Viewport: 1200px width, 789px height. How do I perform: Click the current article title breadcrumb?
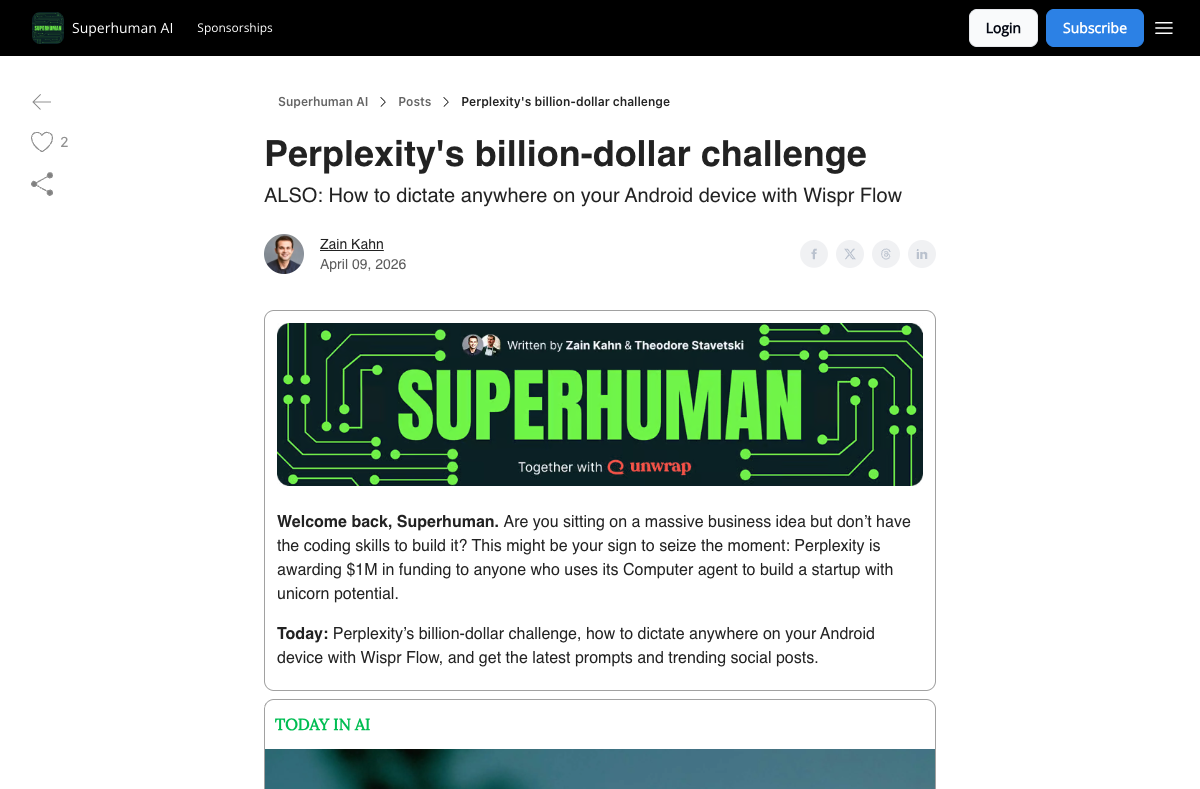pyautogui.click(x=565, y=101)
